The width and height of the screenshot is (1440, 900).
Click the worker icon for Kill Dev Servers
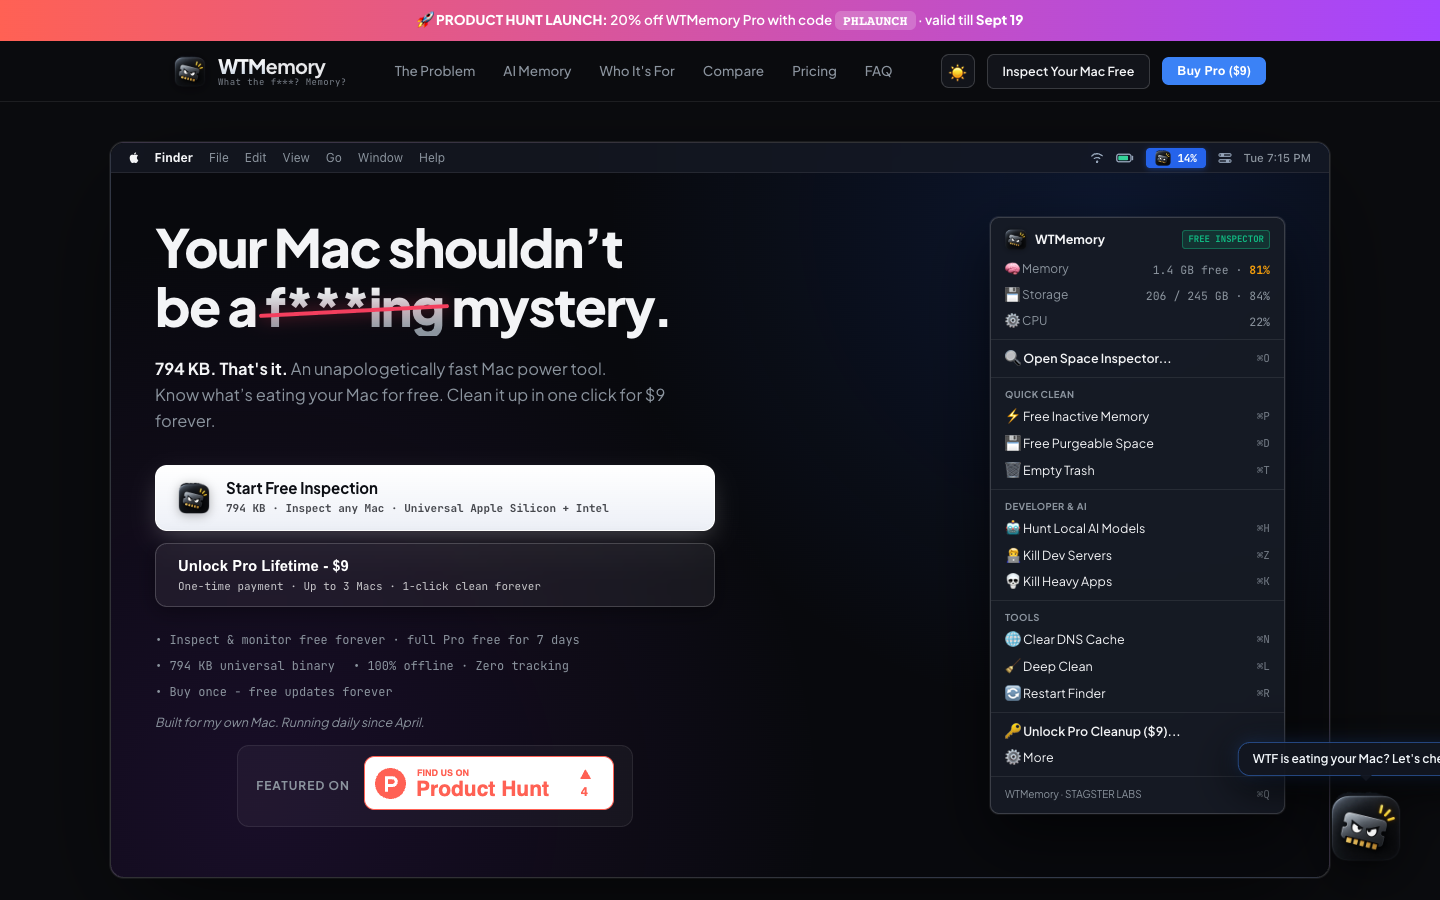[1012, 555]
